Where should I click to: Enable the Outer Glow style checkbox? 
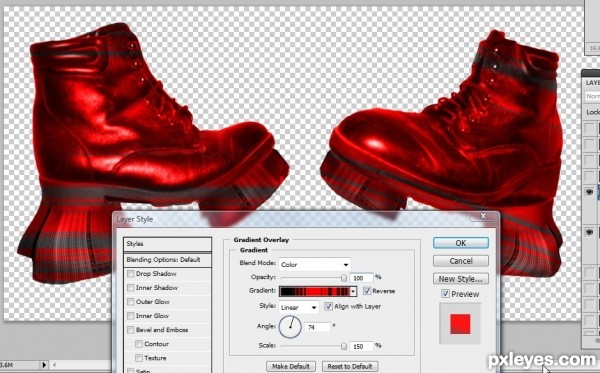click(x=131, y=302)
